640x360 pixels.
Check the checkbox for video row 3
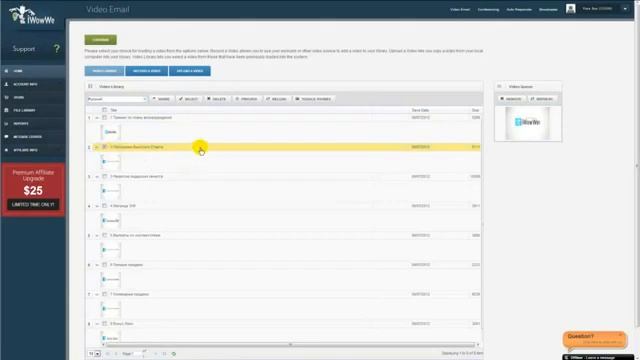point(104,176)
